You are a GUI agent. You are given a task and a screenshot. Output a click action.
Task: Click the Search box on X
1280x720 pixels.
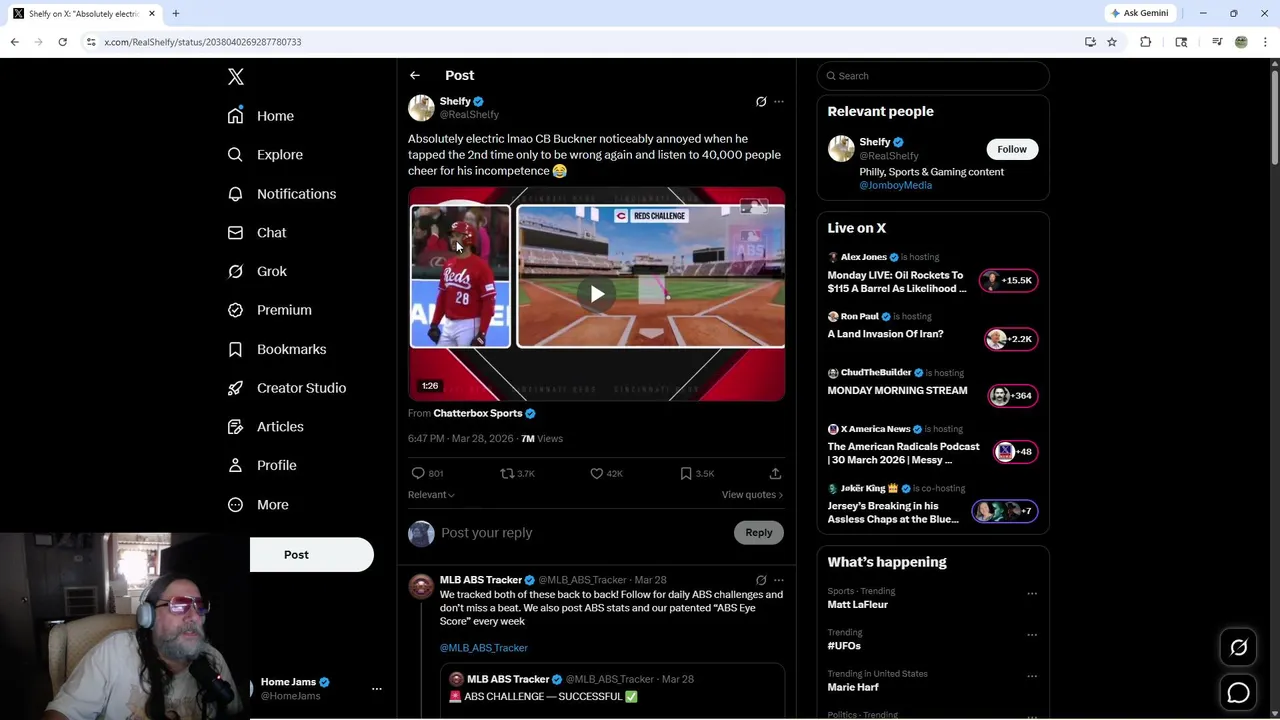pyautogui.click(x=933, y=76)
